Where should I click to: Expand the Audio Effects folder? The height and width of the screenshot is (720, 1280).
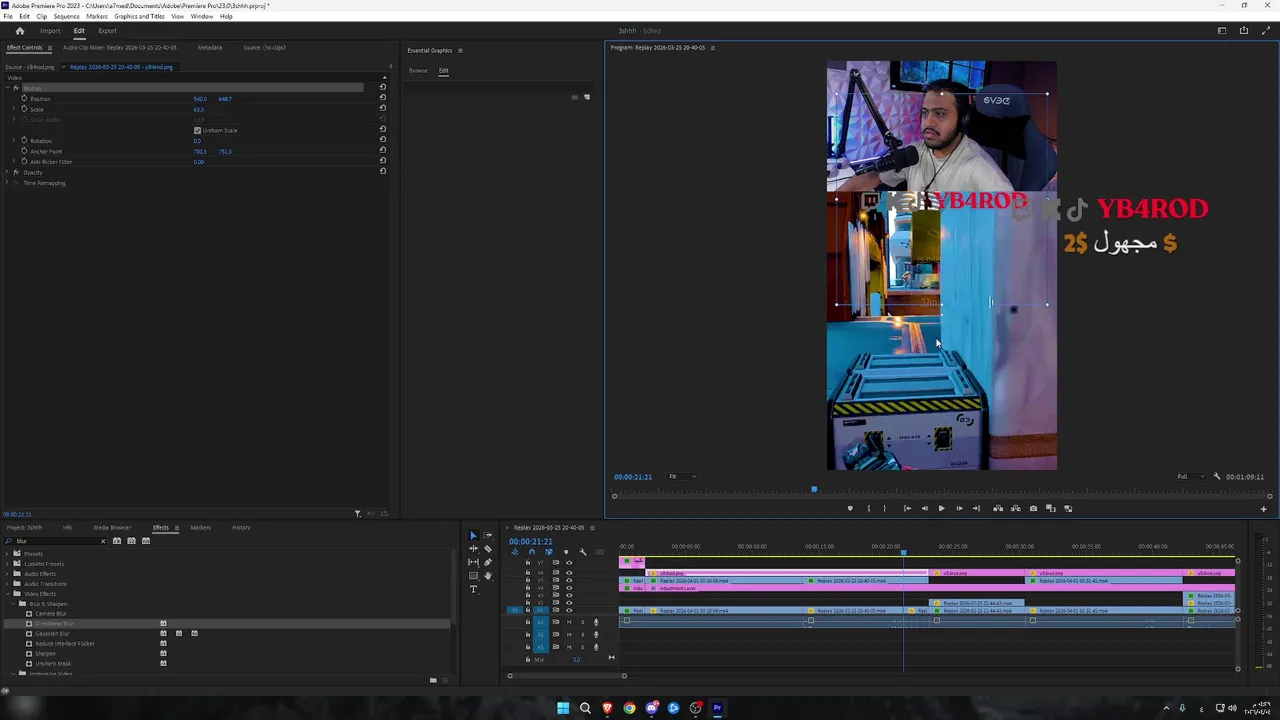tap(7, 574)
